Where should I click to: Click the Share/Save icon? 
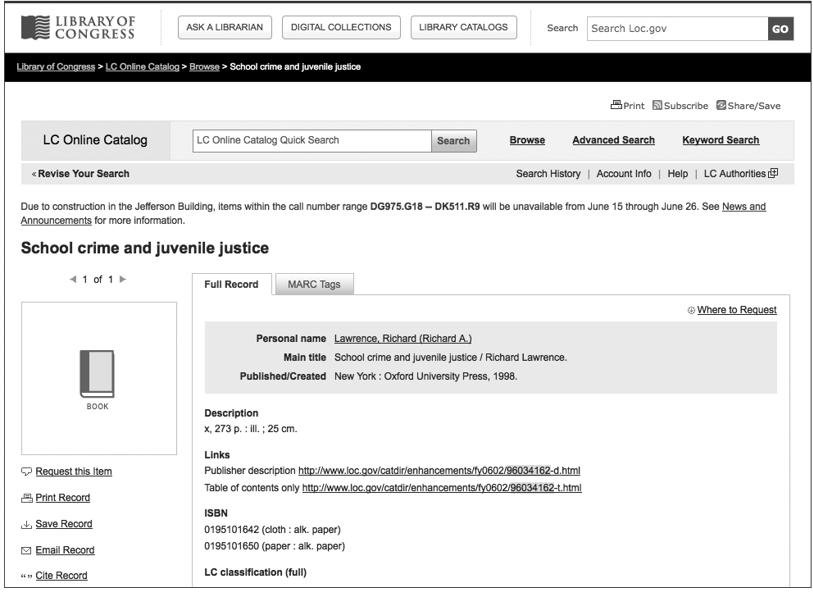click(721, 105)
